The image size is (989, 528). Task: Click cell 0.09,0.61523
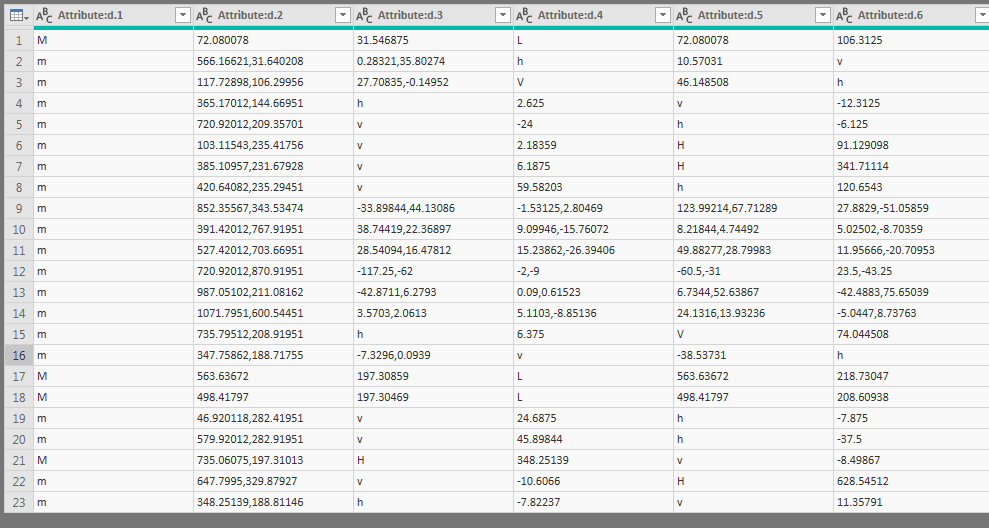pos(594,292)
